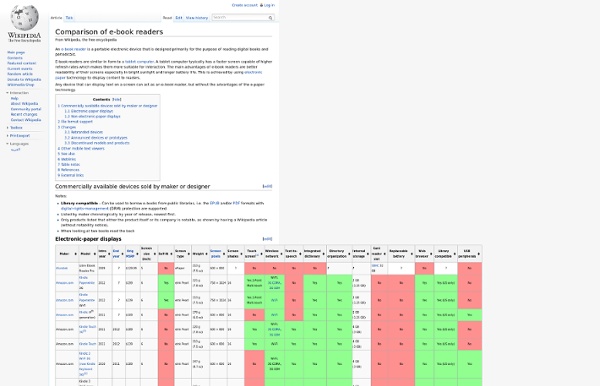Jump to 'File format support' contents entry
The image size is (600, 386).
pos(75,122)
